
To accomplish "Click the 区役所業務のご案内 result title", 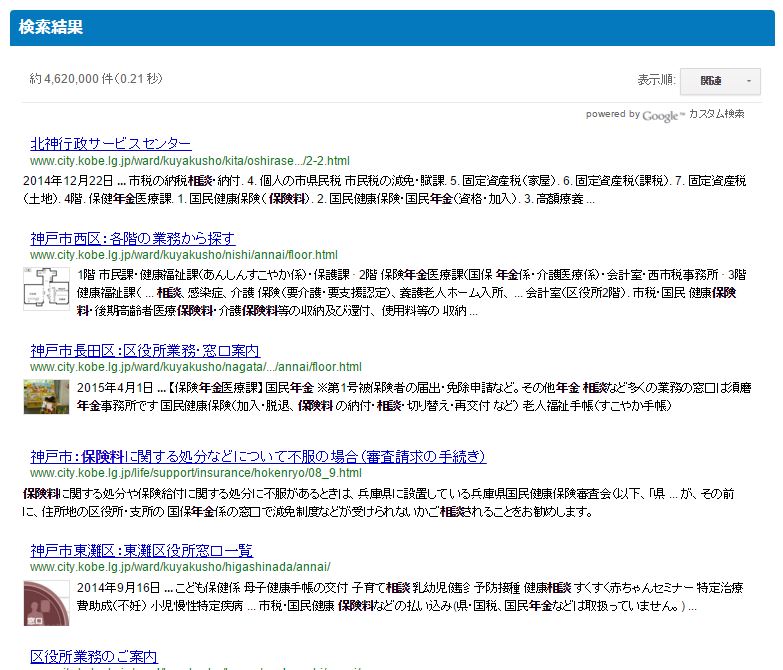I will [x=93, y=657].
